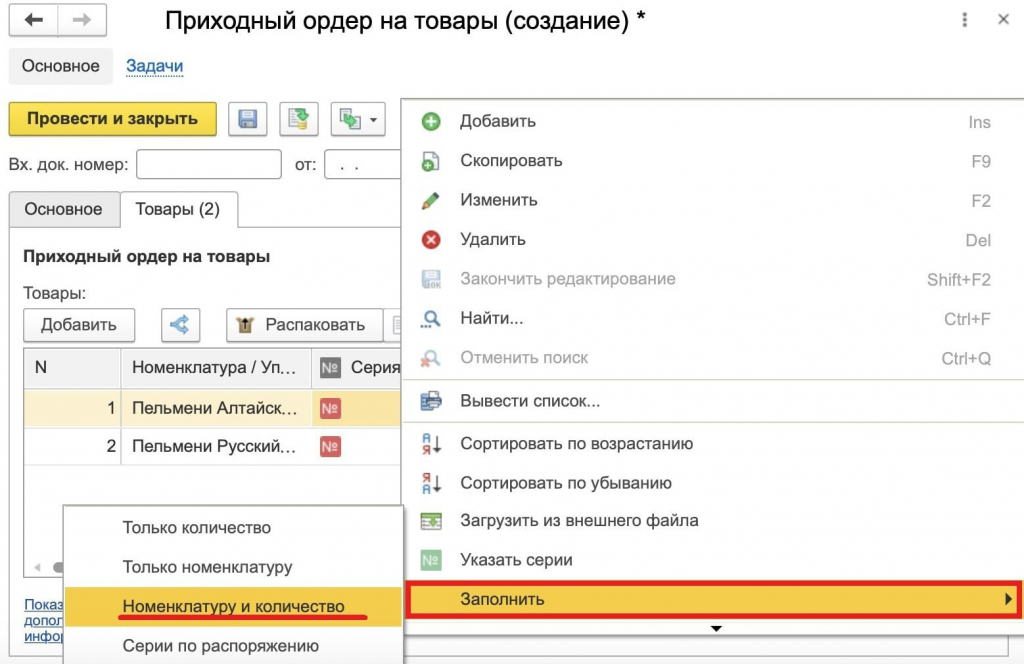The height and width of the screenshot is (664, 1024).
Task: Select row Пельмени Алтайск...
Action: [x=212, y=408]
